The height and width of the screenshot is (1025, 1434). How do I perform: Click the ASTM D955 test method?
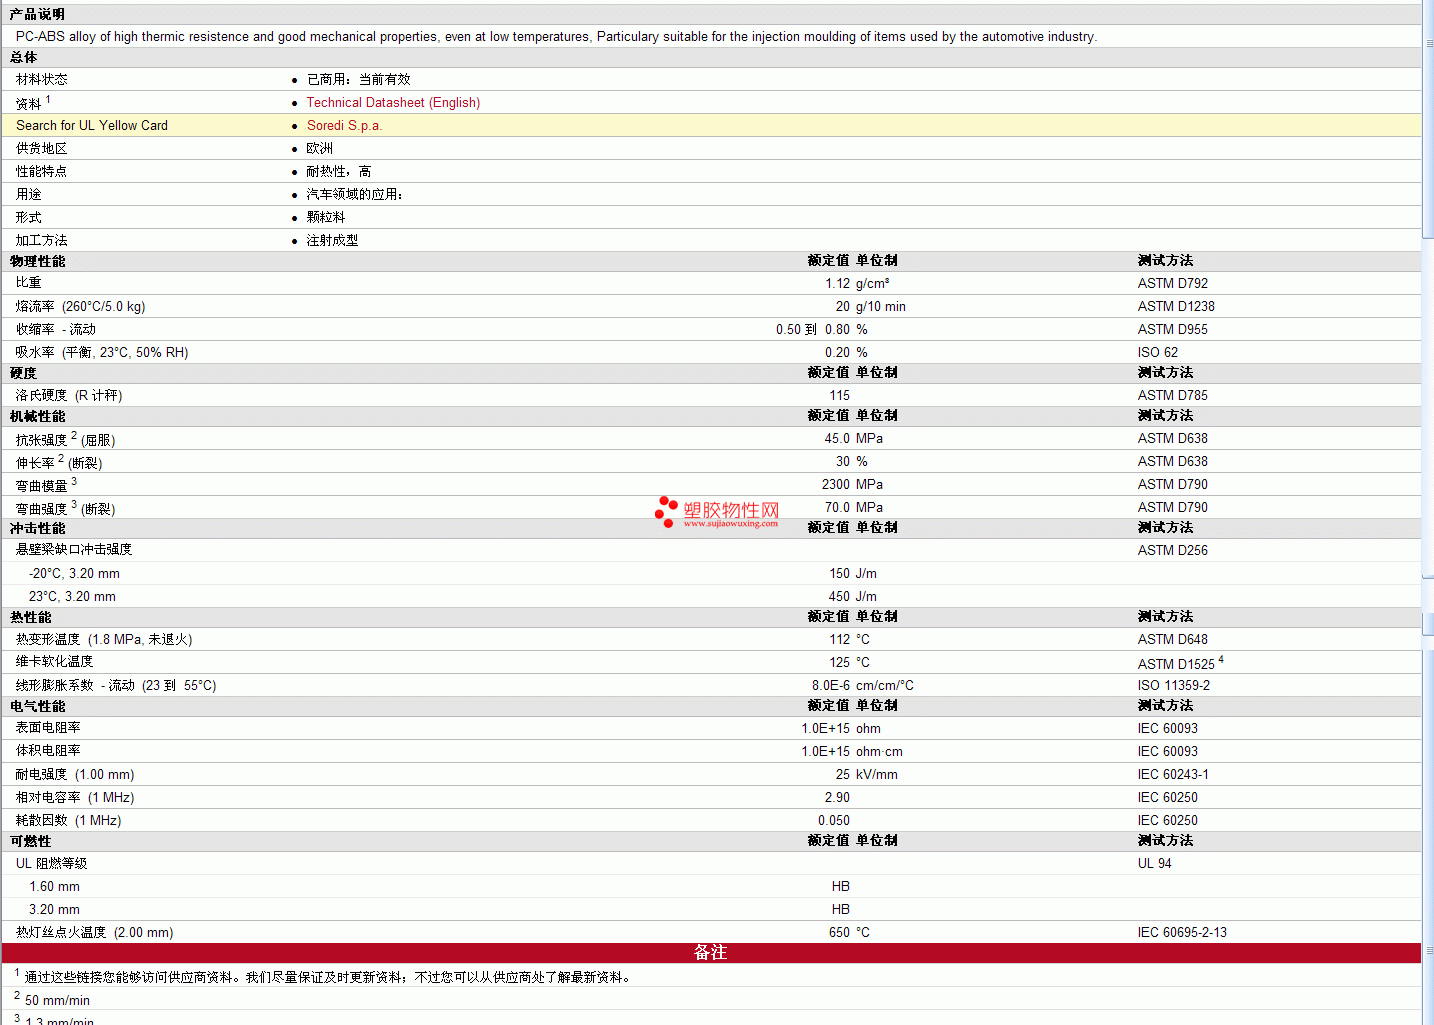pyautogui.click(x=1172, y=329)
